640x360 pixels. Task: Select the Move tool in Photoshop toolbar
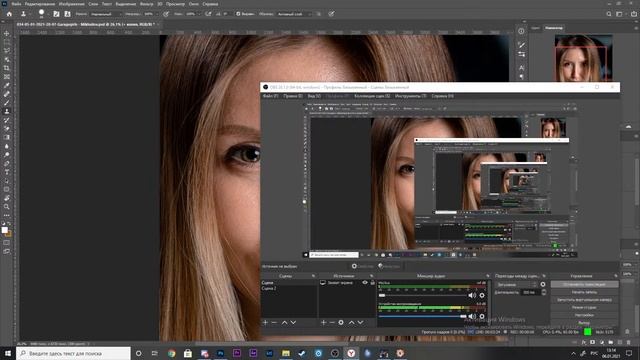(7, 33)
